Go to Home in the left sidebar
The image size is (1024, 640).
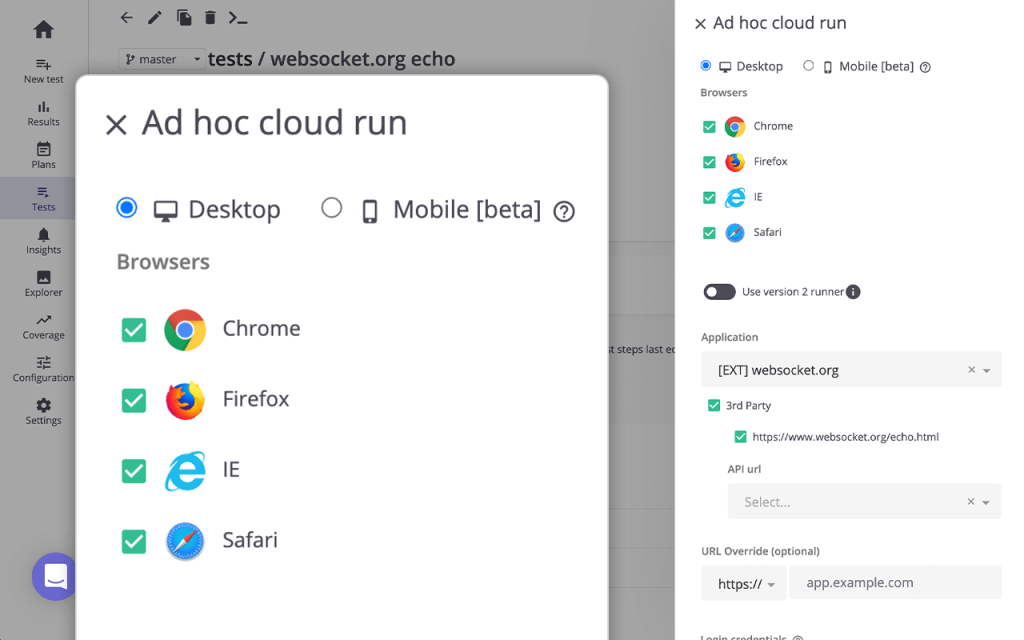[43, 29]
